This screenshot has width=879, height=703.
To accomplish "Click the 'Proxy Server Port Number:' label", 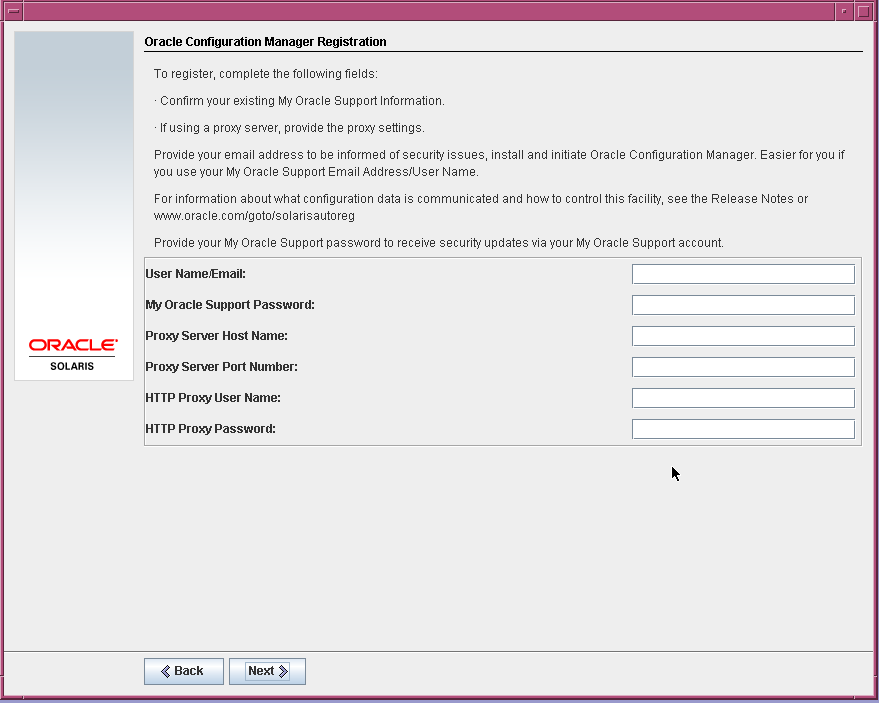I will 221,366.
